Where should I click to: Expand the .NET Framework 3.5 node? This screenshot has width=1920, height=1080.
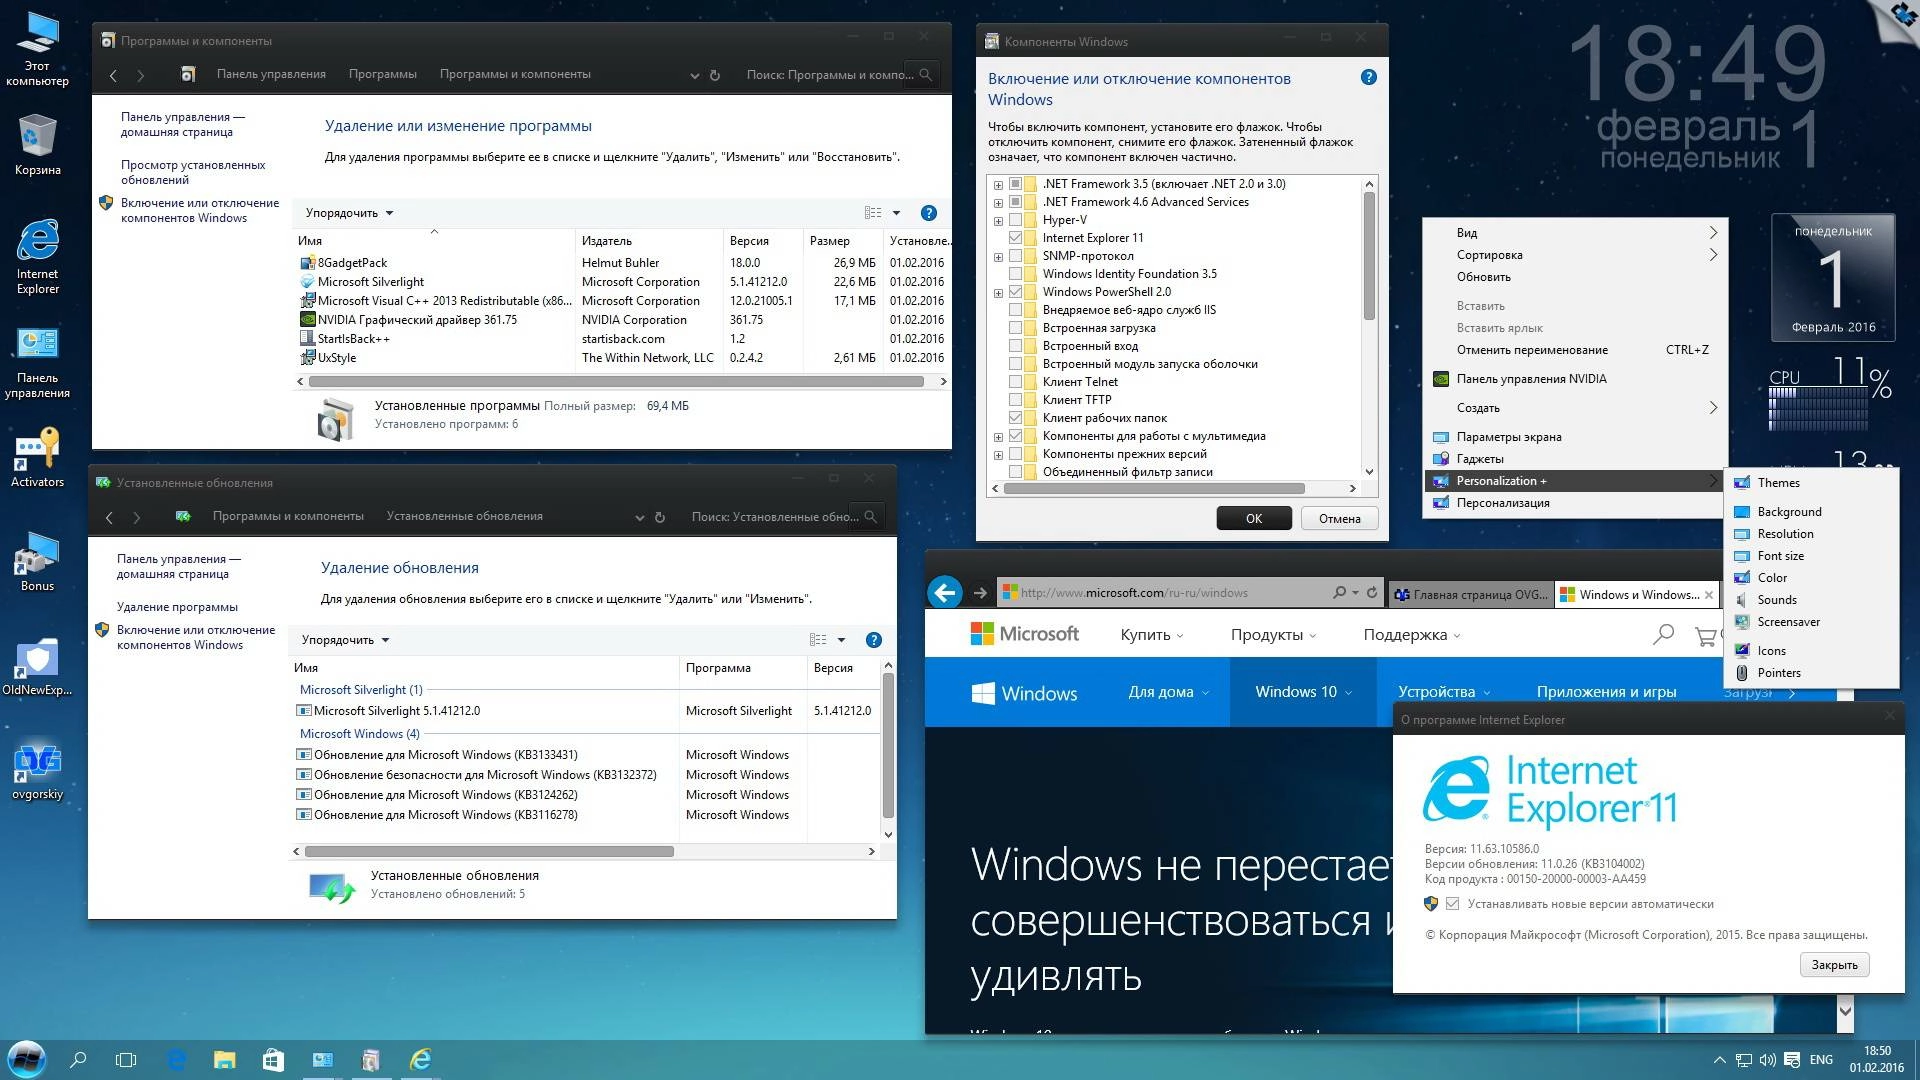pos(996,183)
